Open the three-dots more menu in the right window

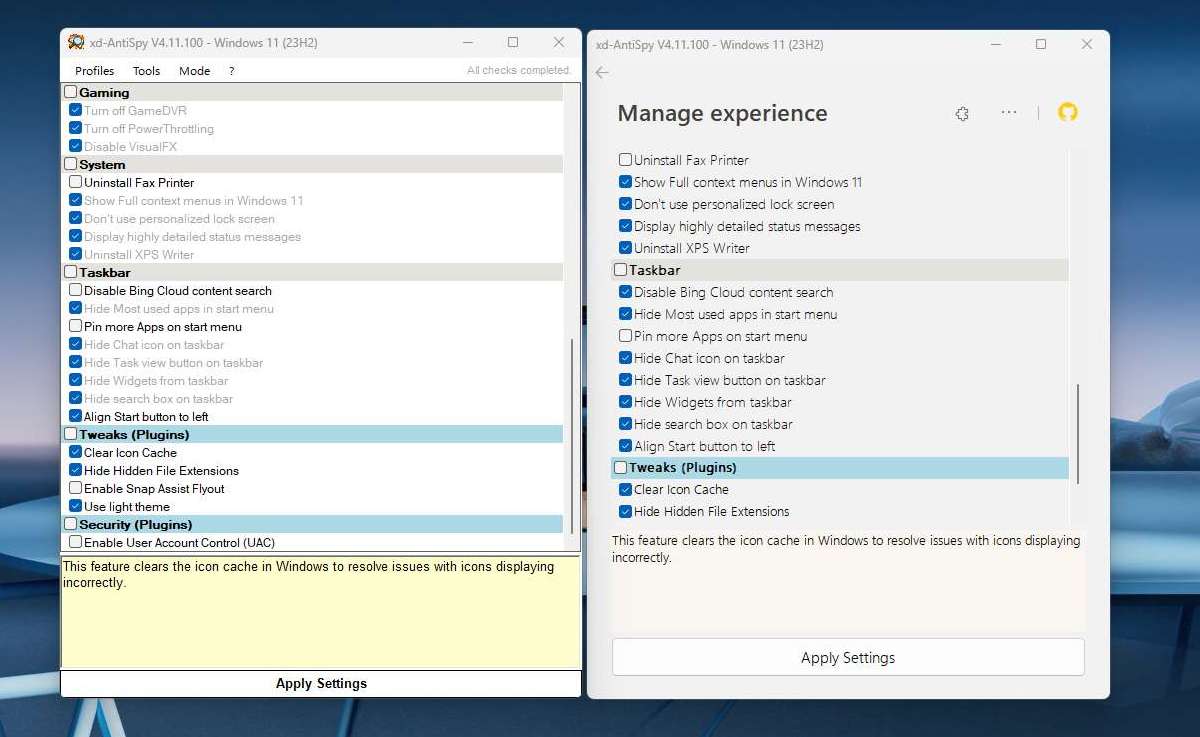[x=1009, y=113]
